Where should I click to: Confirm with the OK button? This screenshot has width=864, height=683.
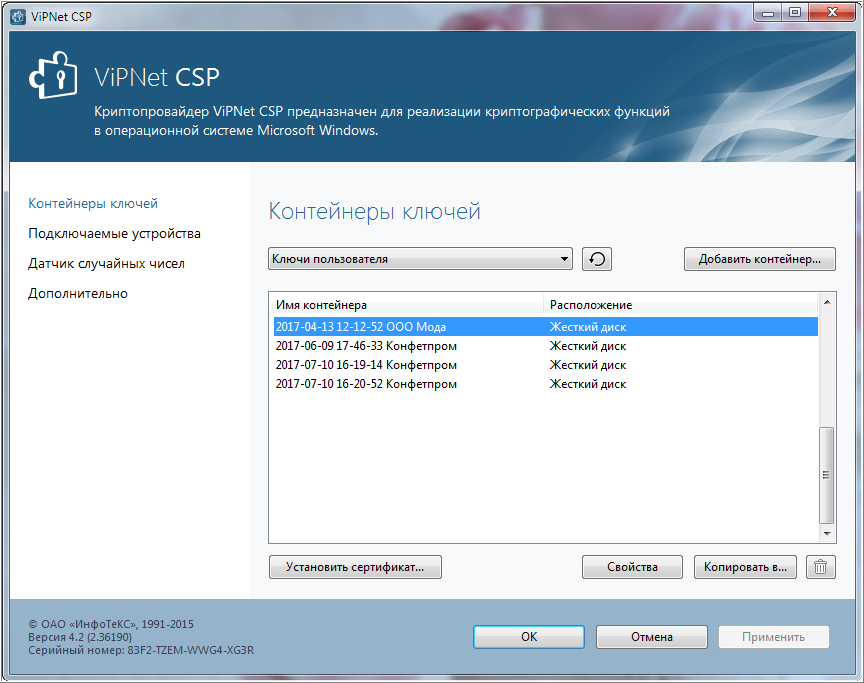(x=529, y=637)
